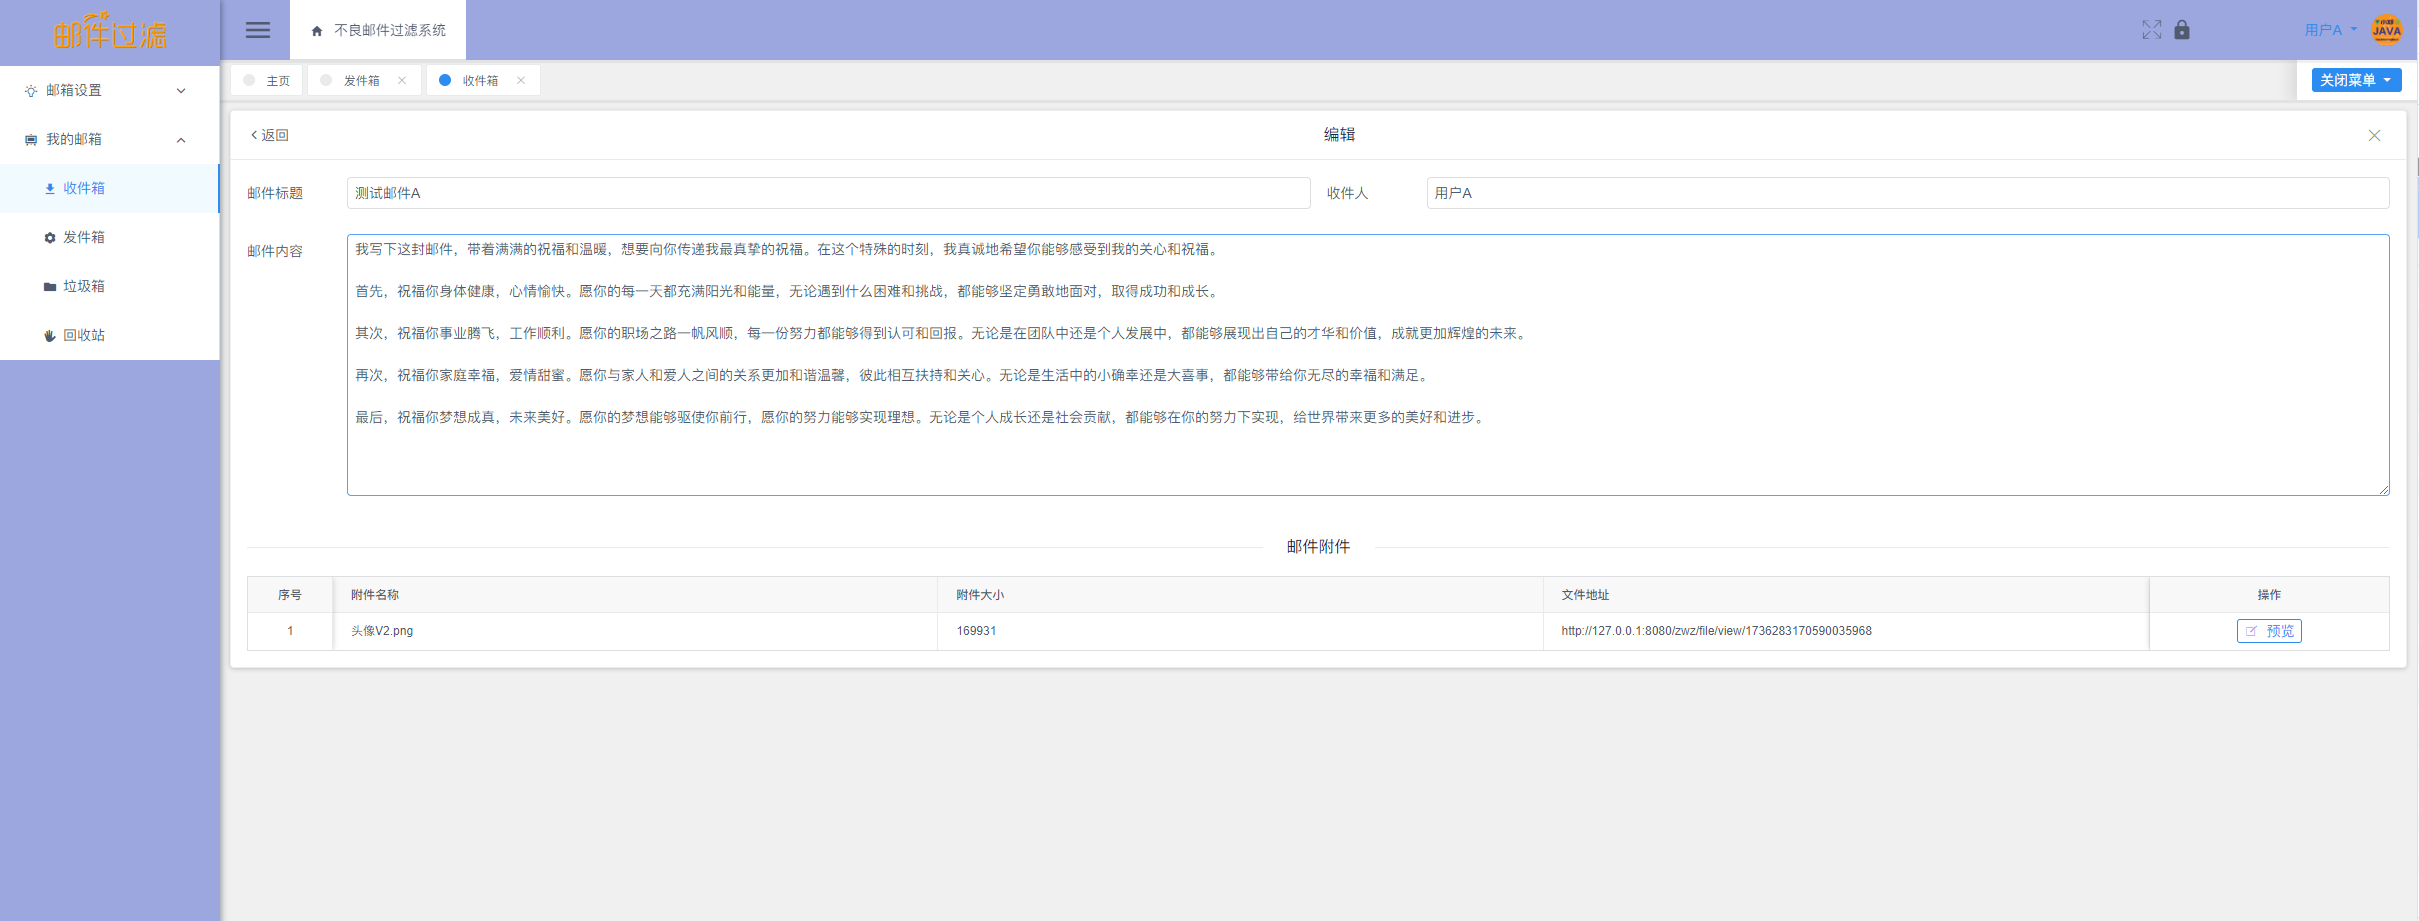Viewport: 2419px width, 921px height.
Task: Open 垃圾箱 in the sidebar
Action: pyautogui.click(x=84, y=287)
